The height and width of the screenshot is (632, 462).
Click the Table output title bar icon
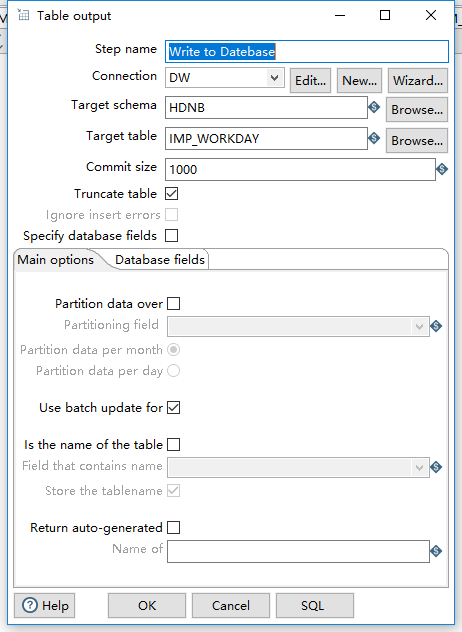coord(23,15)
